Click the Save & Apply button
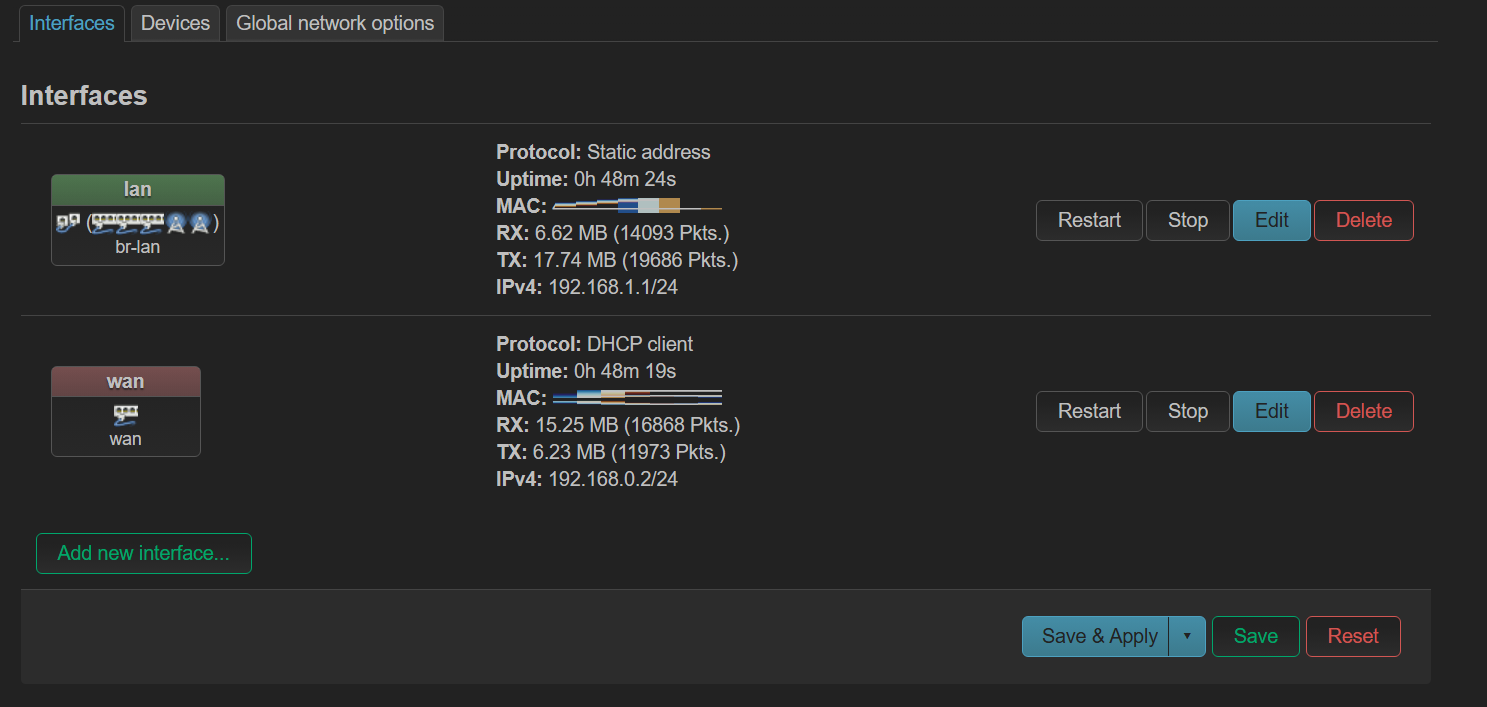This screenshot has width=1487, height=707. pyautogui.click(x=1099, y=636)
